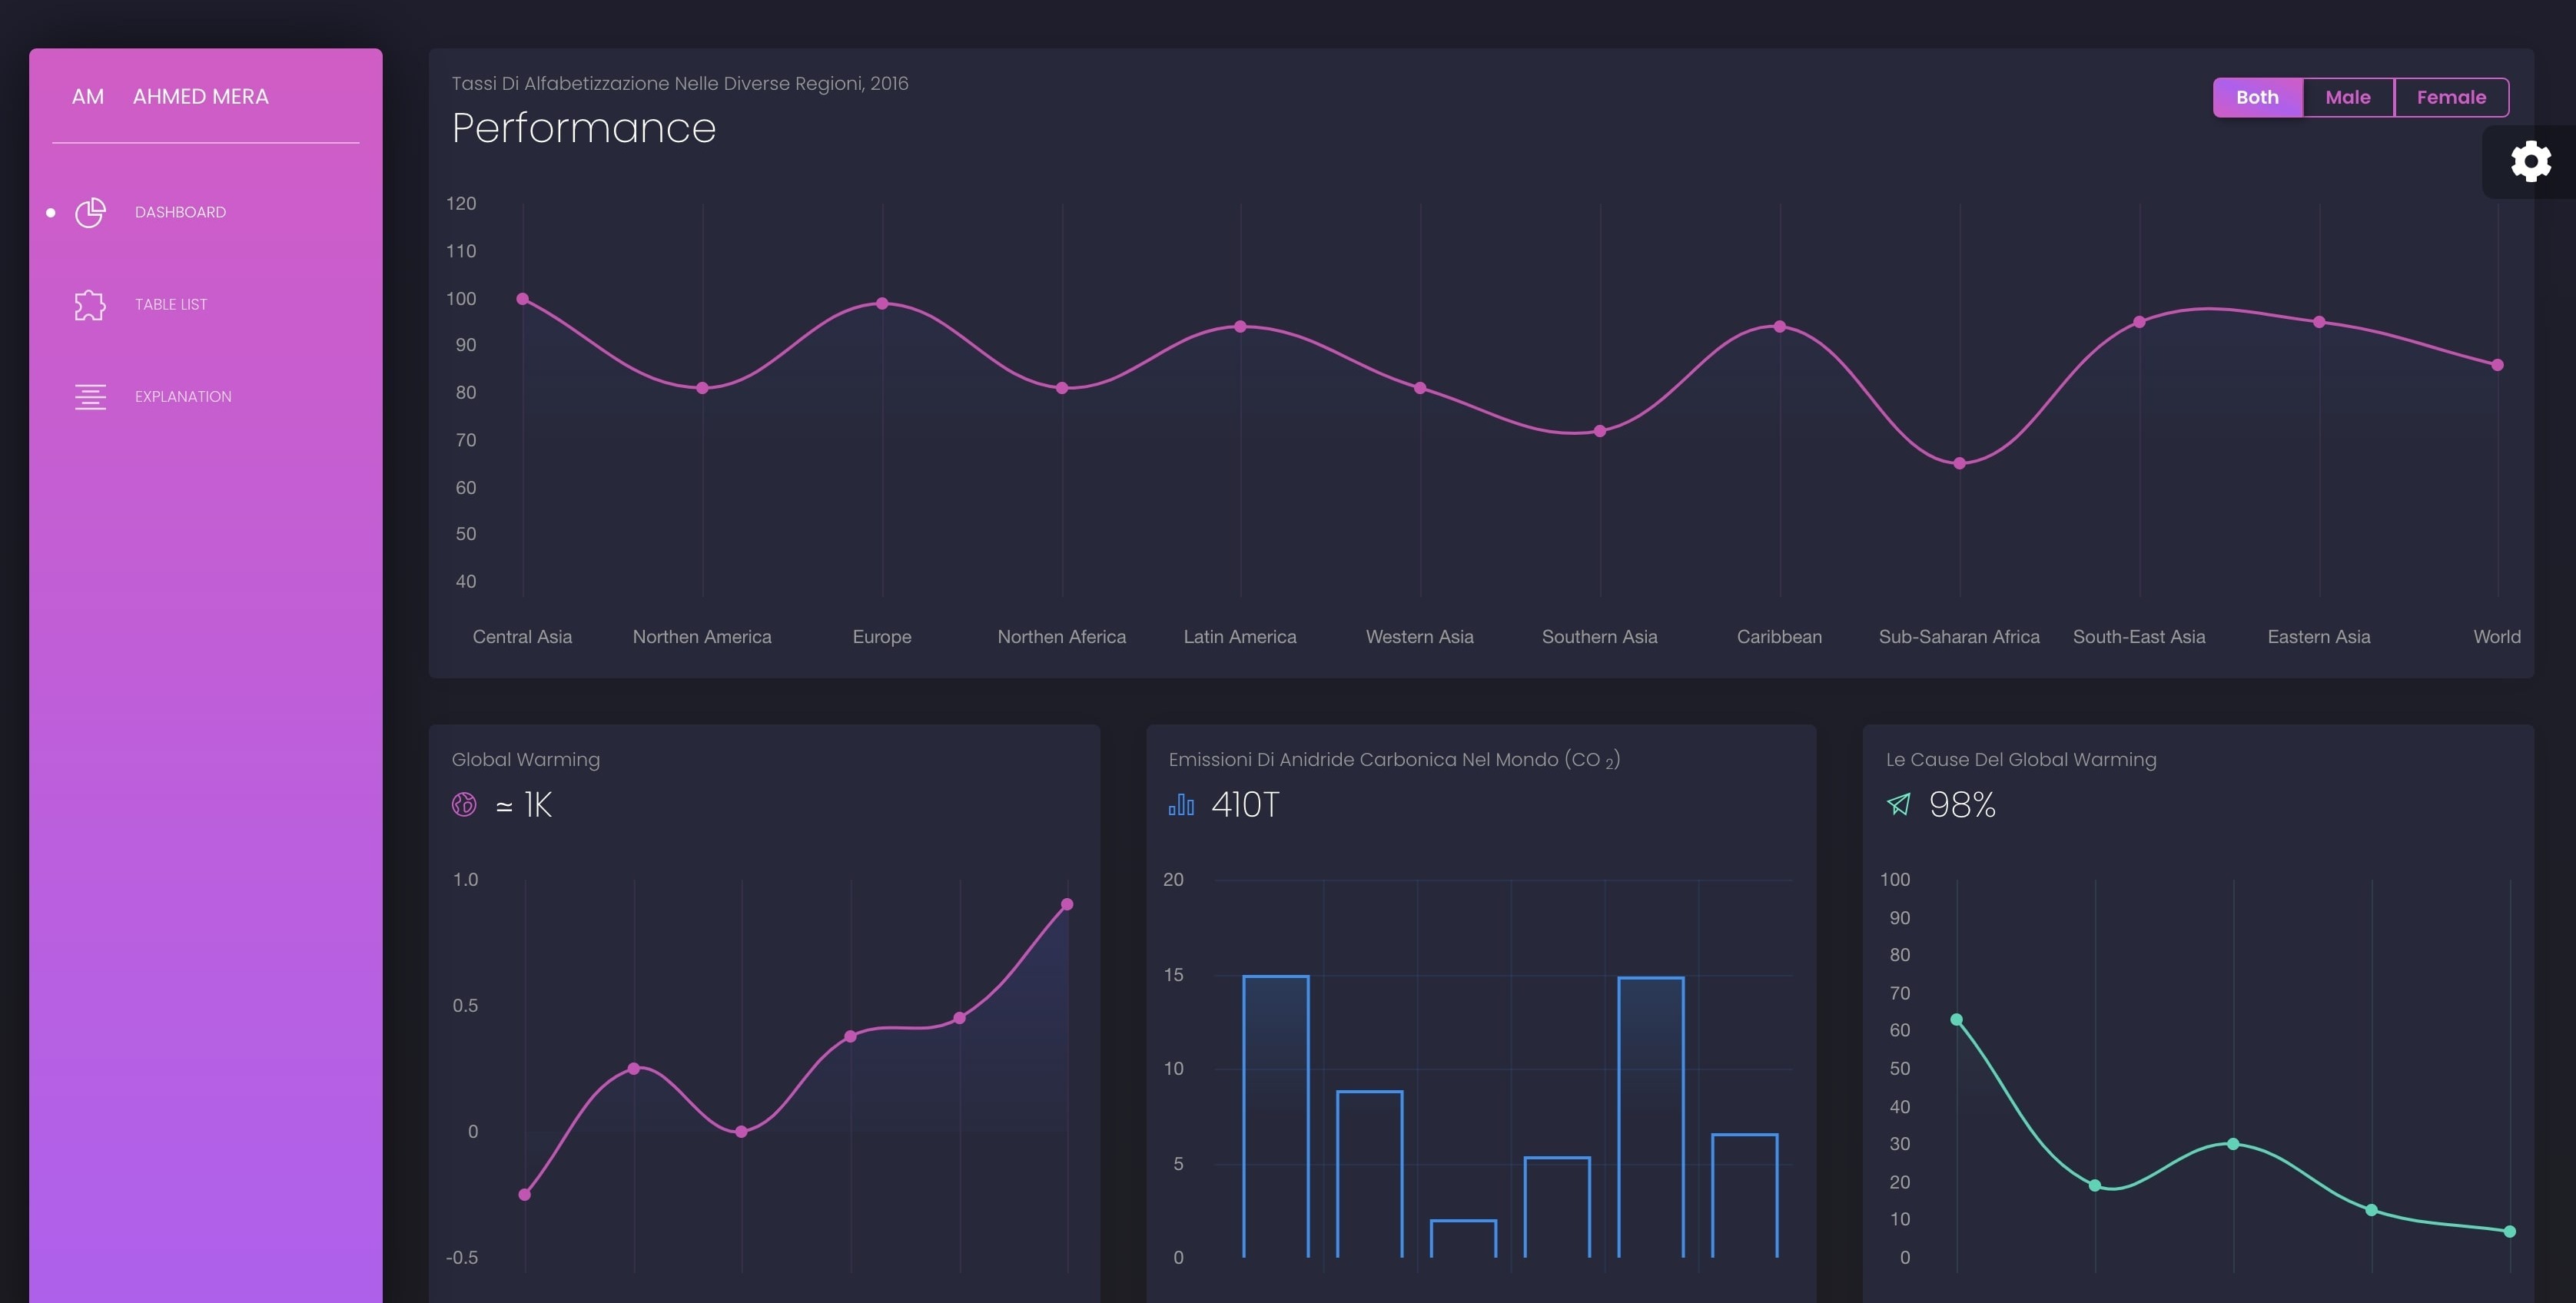Click the globe icon beside ≃ 1K

point(464,804)
